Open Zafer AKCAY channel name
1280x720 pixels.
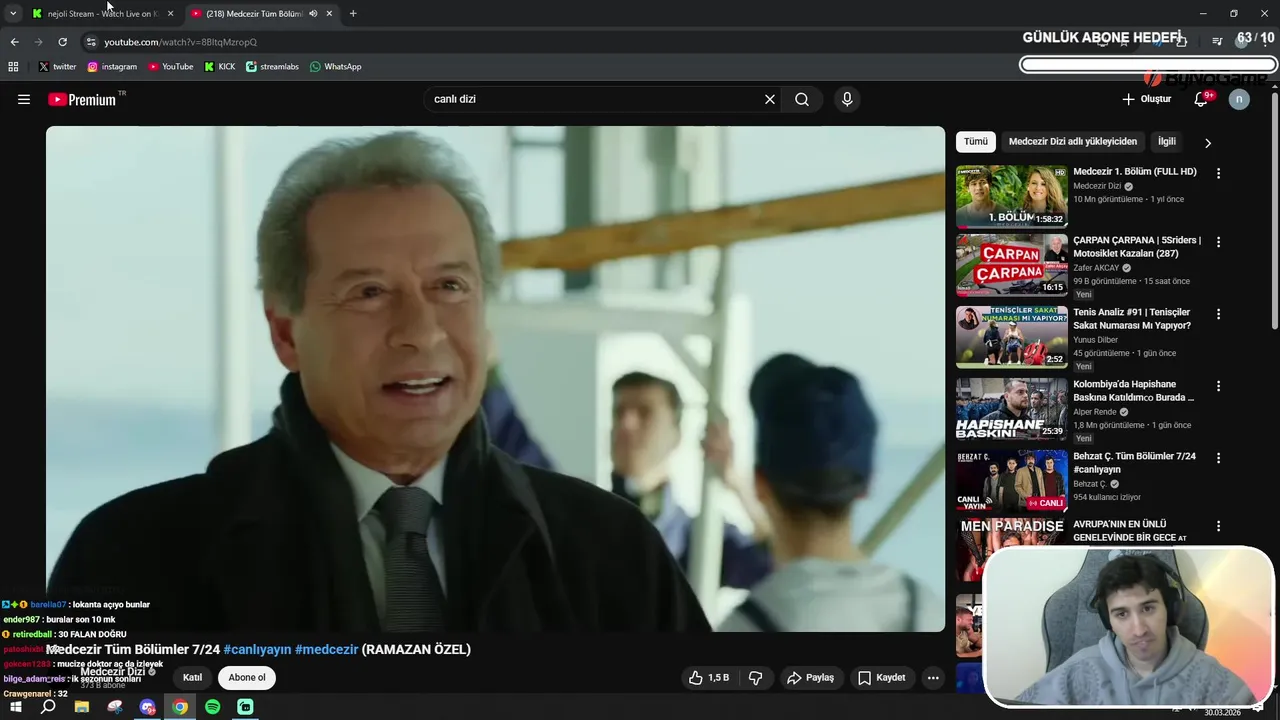(x=1096, y=268)
